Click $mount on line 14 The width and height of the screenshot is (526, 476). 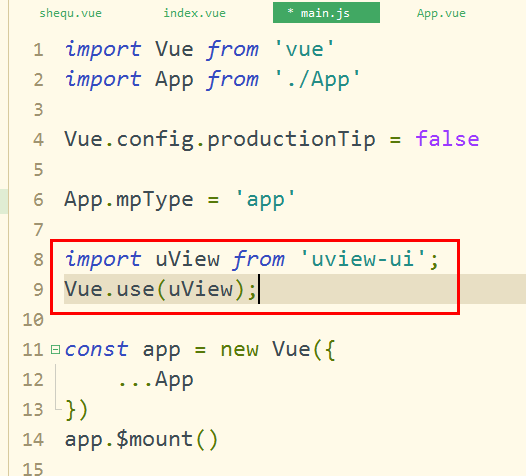click(154, 439)
